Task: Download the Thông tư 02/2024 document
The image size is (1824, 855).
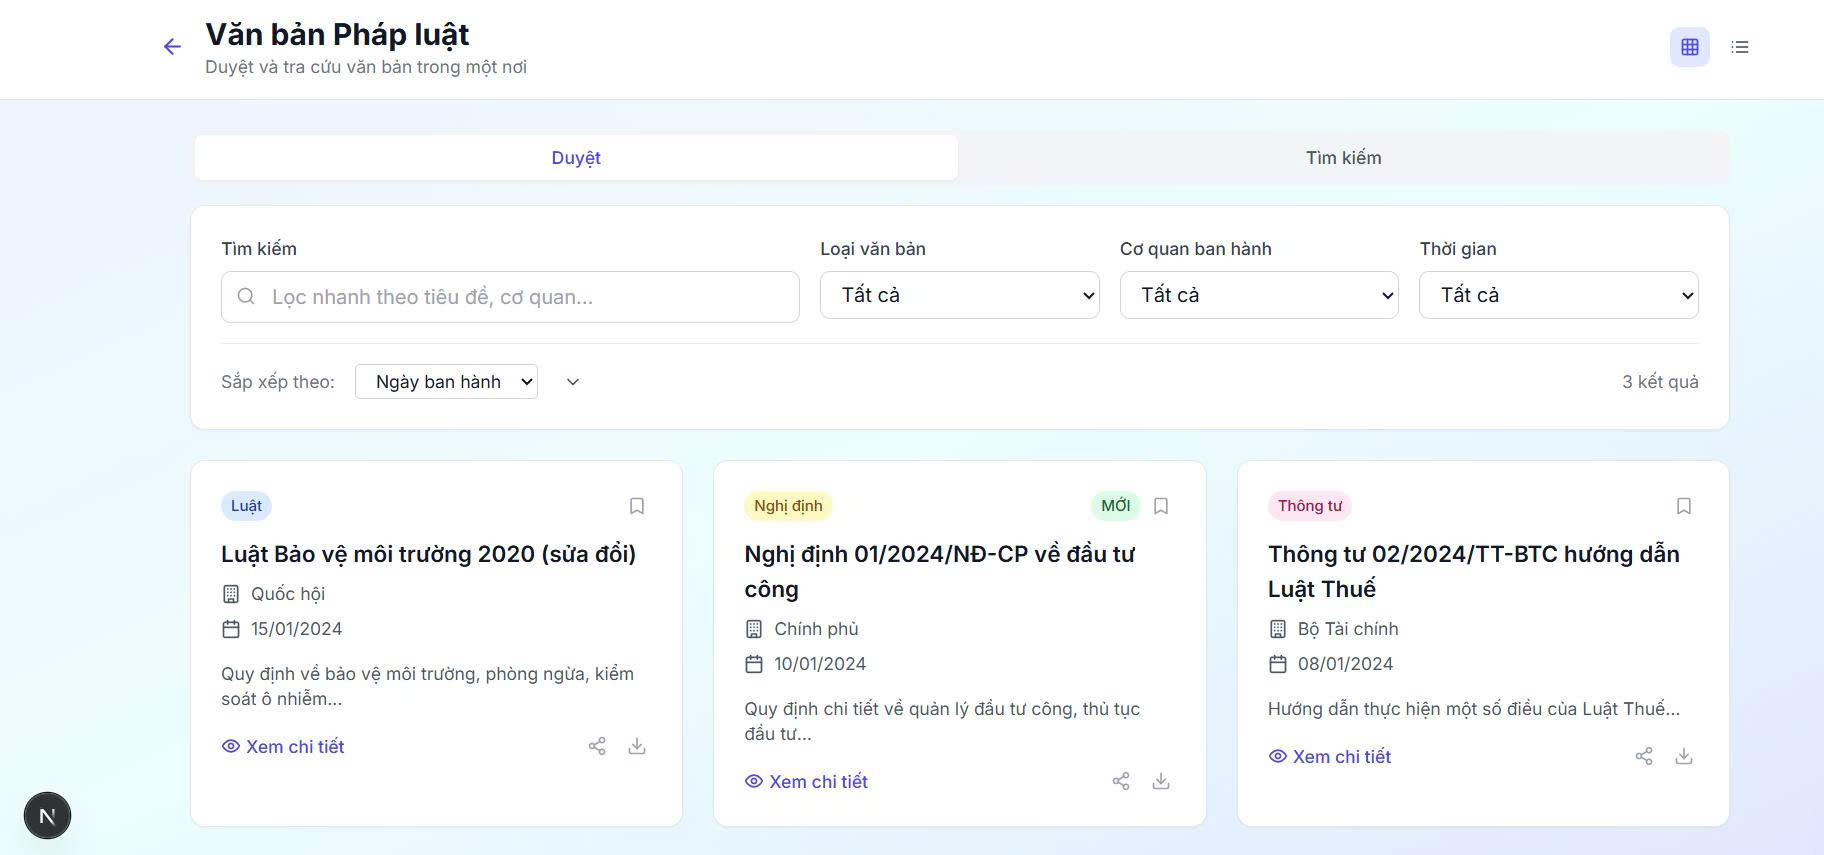Action: 1683,756
